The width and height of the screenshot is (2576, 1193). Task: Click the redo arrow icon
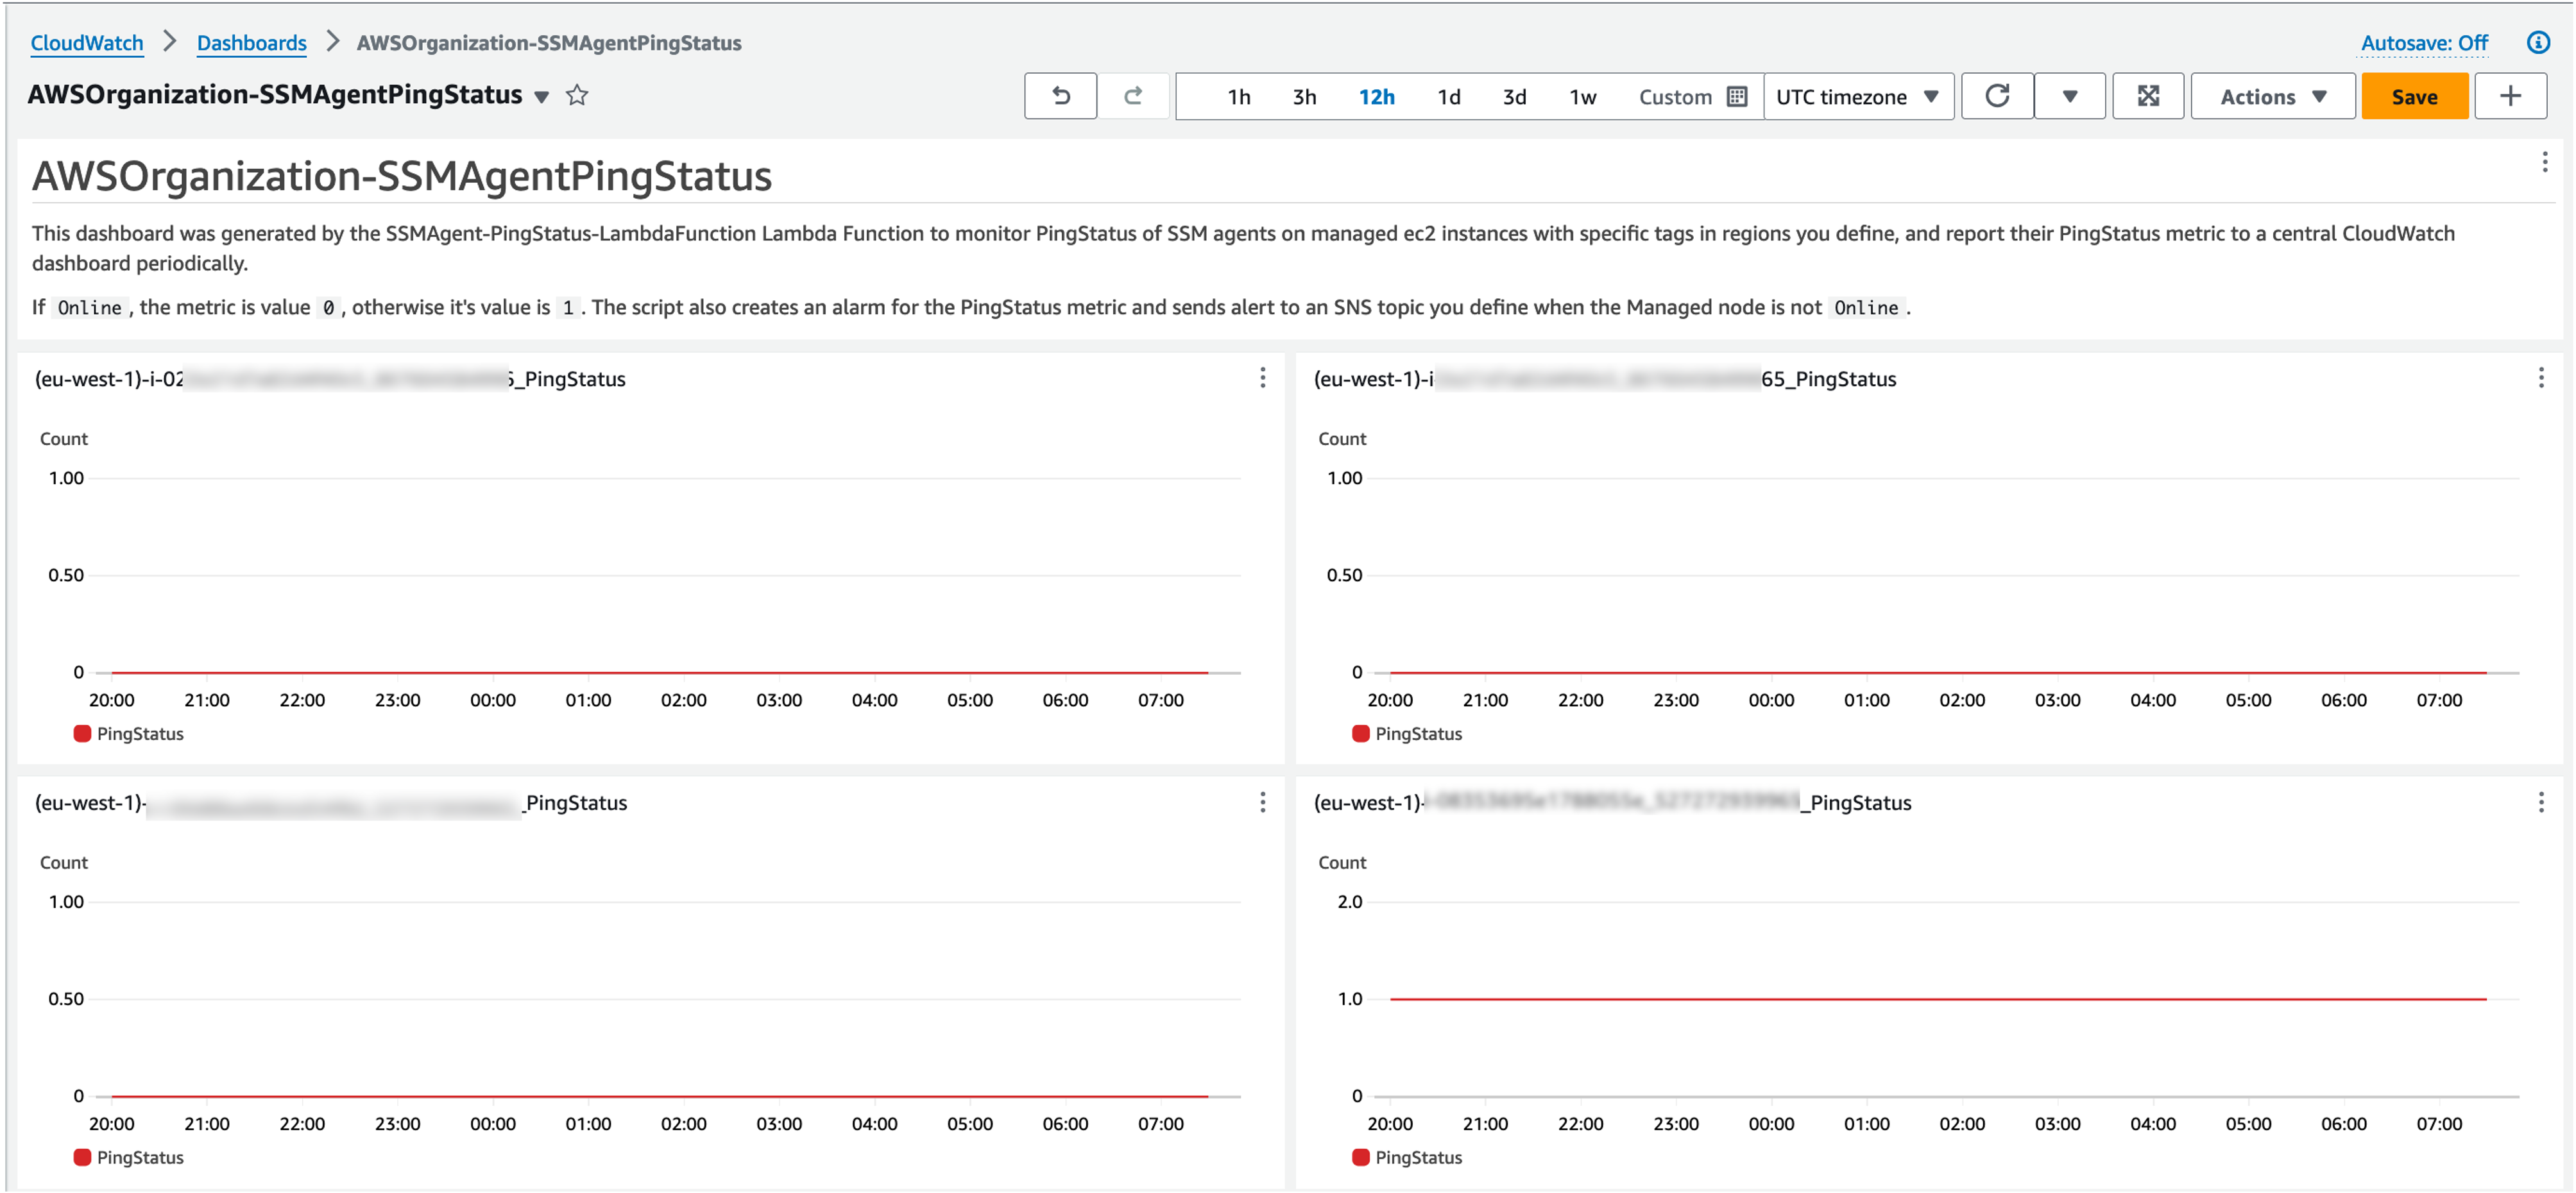(x=1135, y=96)
